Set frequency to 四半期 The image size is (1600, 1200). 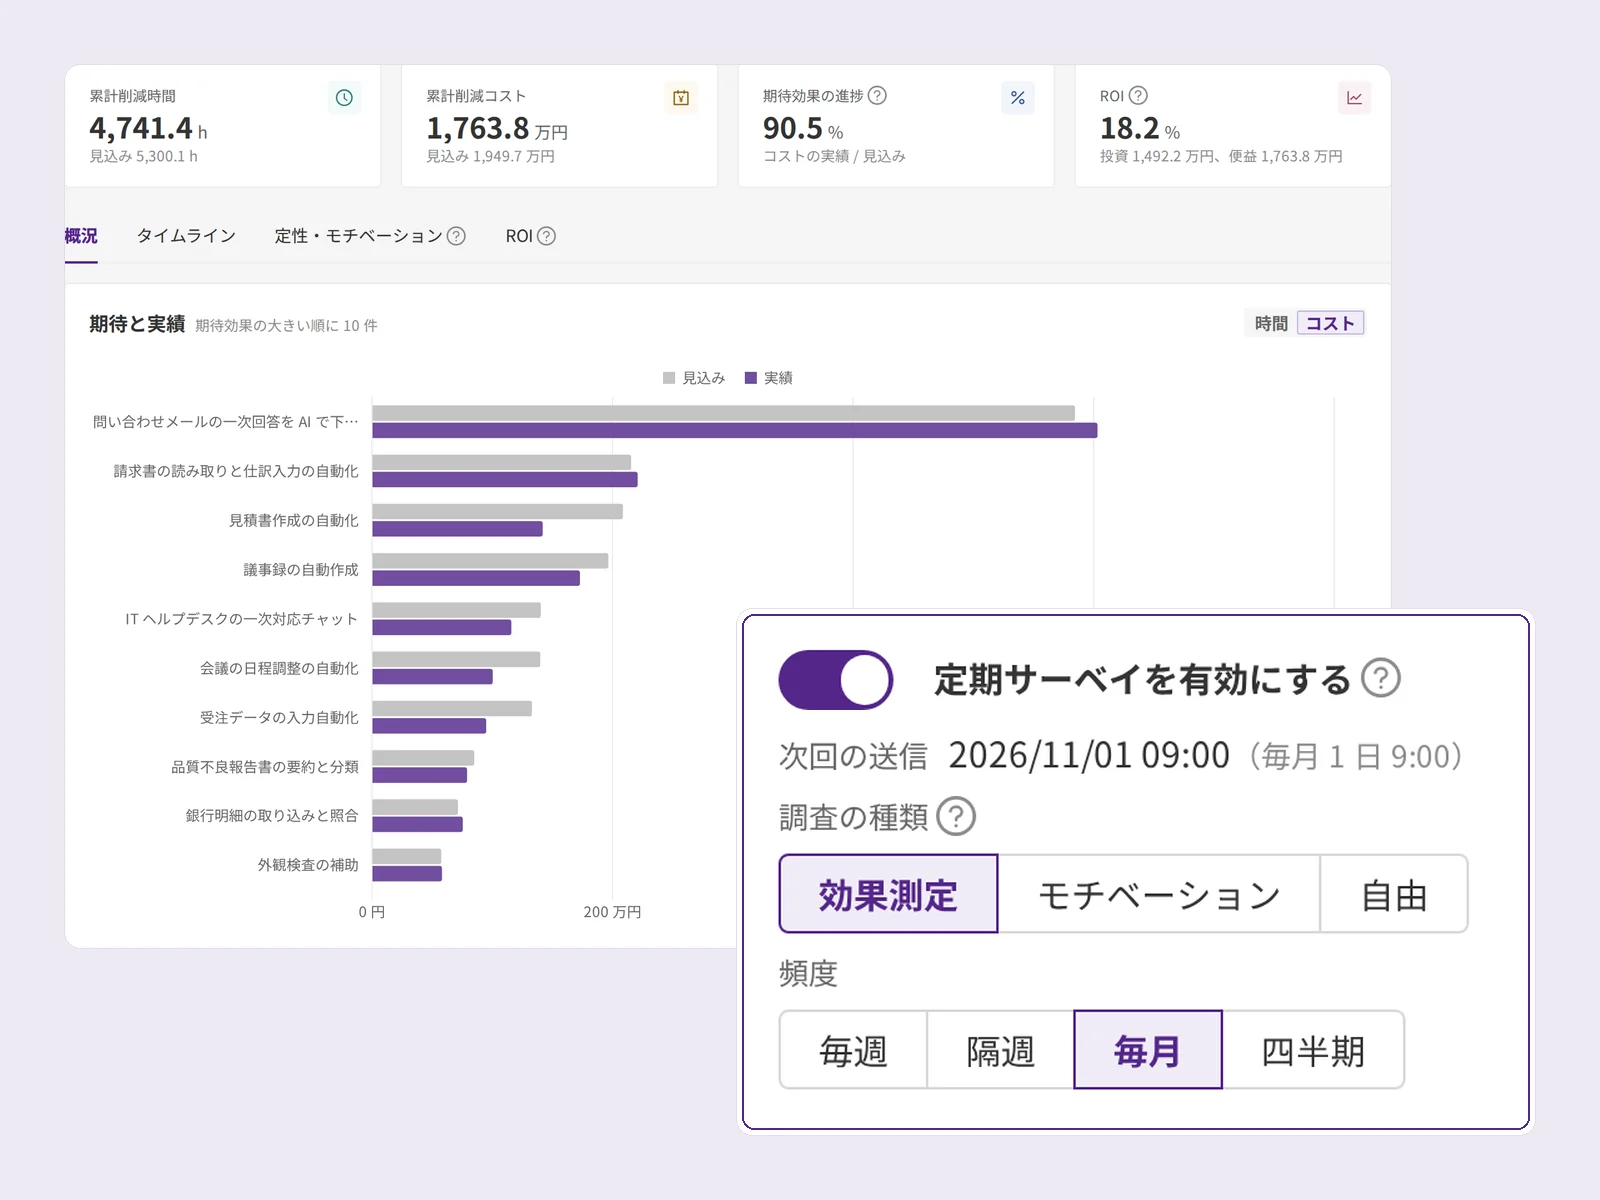(1313, 1050)
